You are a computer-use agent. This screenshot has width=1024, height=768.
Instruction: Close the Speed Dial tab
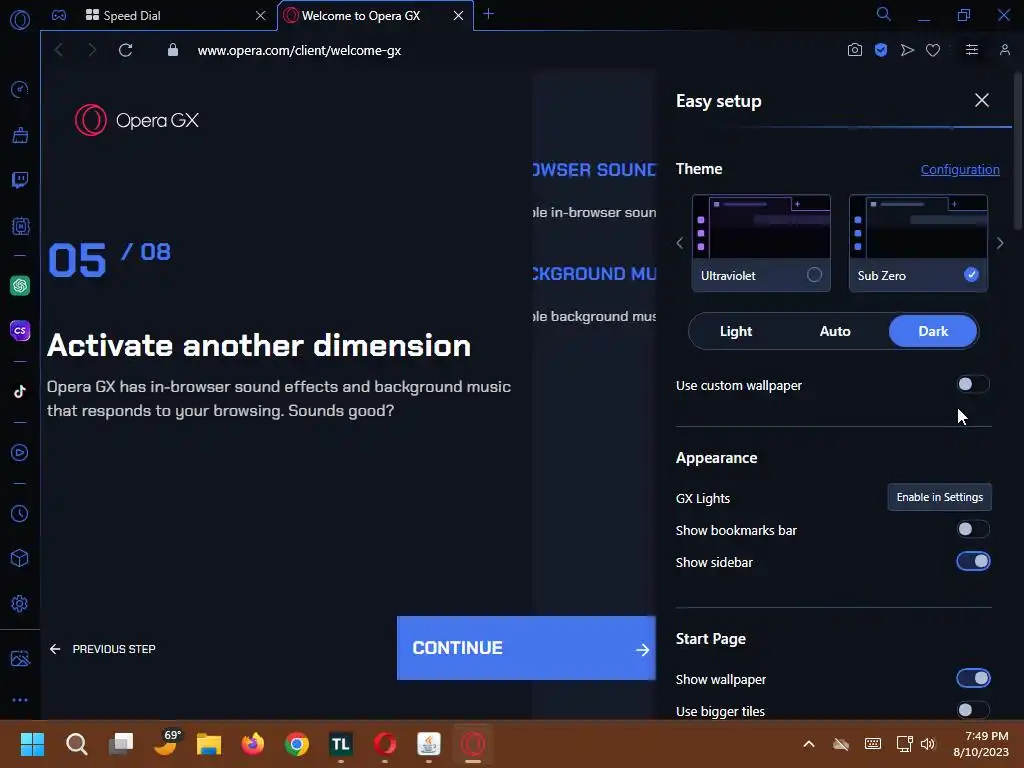[x=260, y=16]
